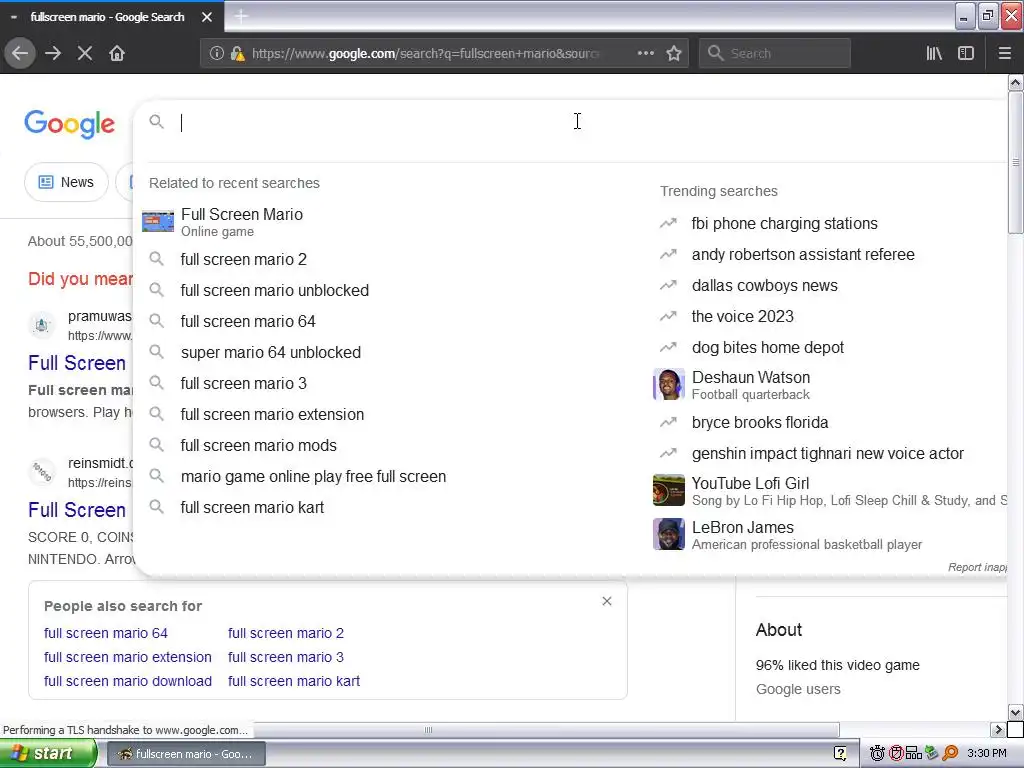Click the Full Screen Mario game thumbnail
1024x768 pixels.
point(158,222)
